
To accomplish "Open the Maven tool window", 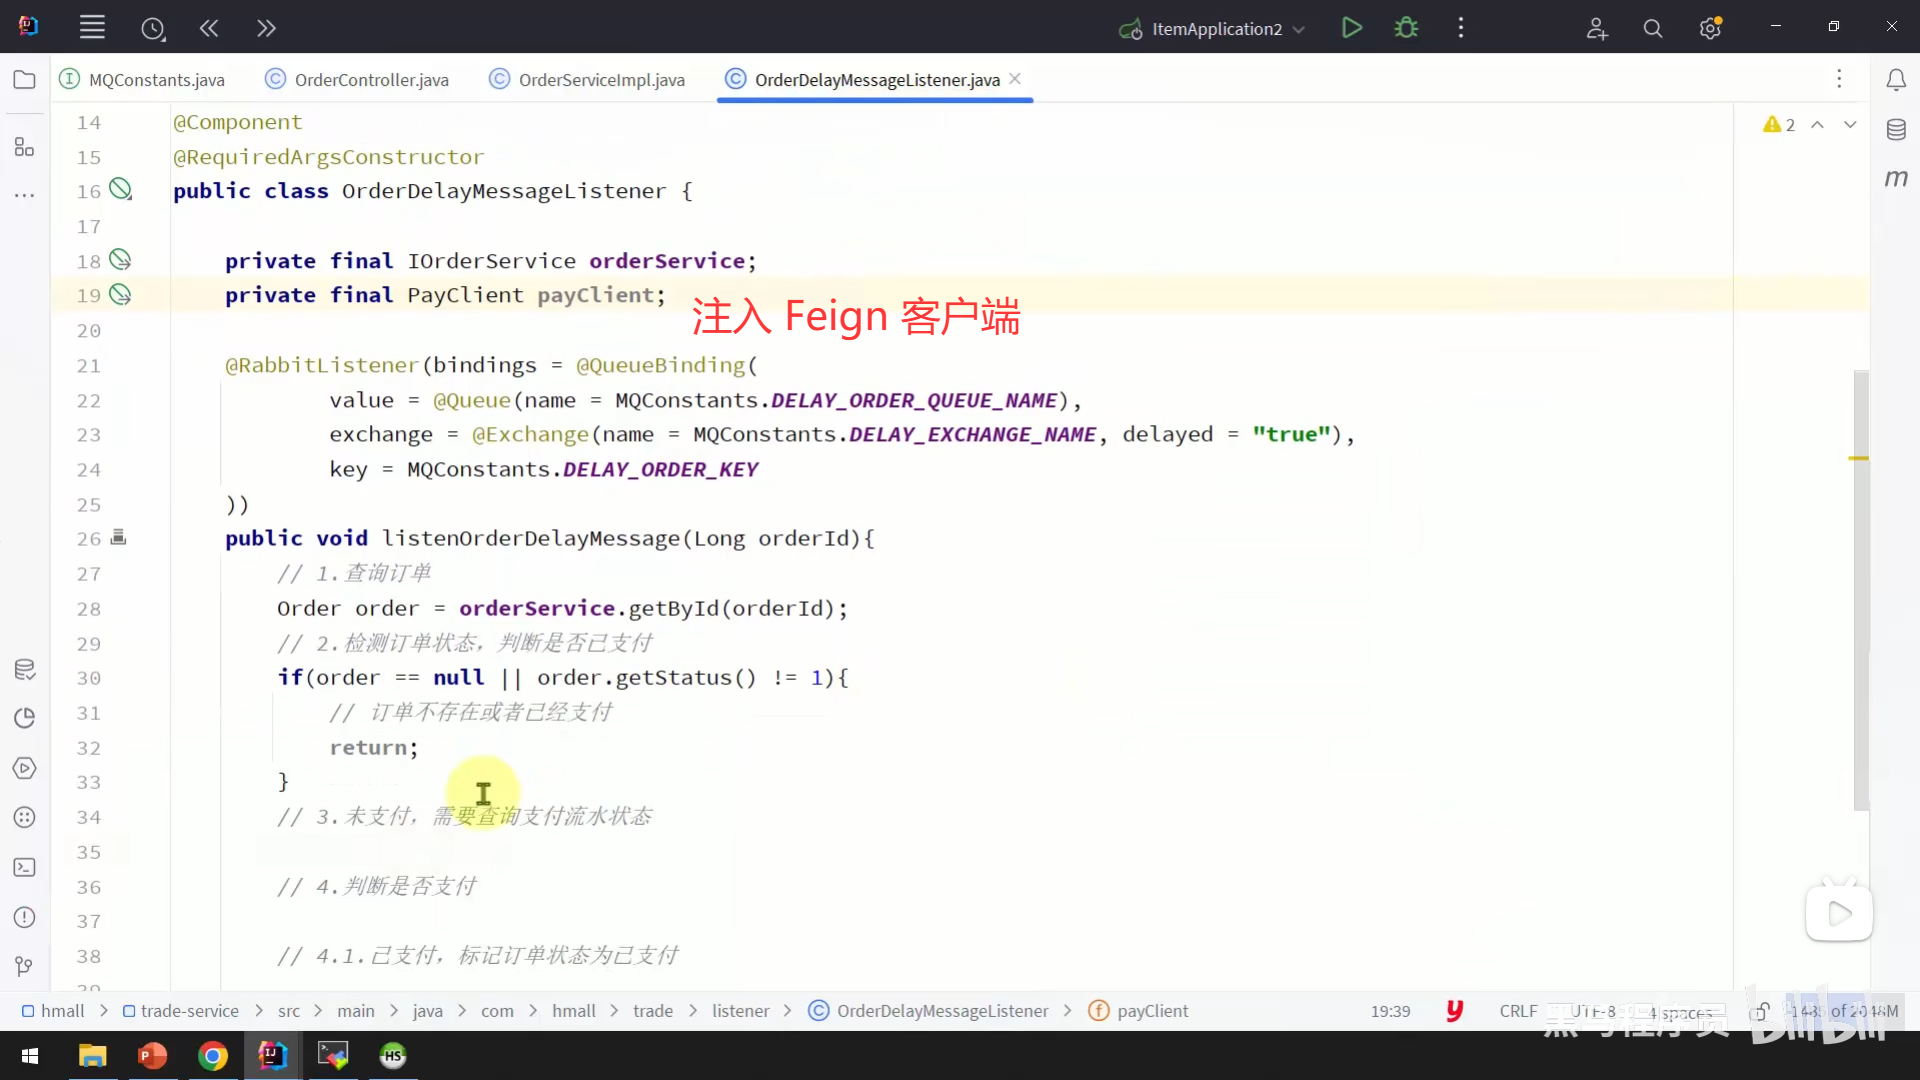I will click(x=1896, y=178).
